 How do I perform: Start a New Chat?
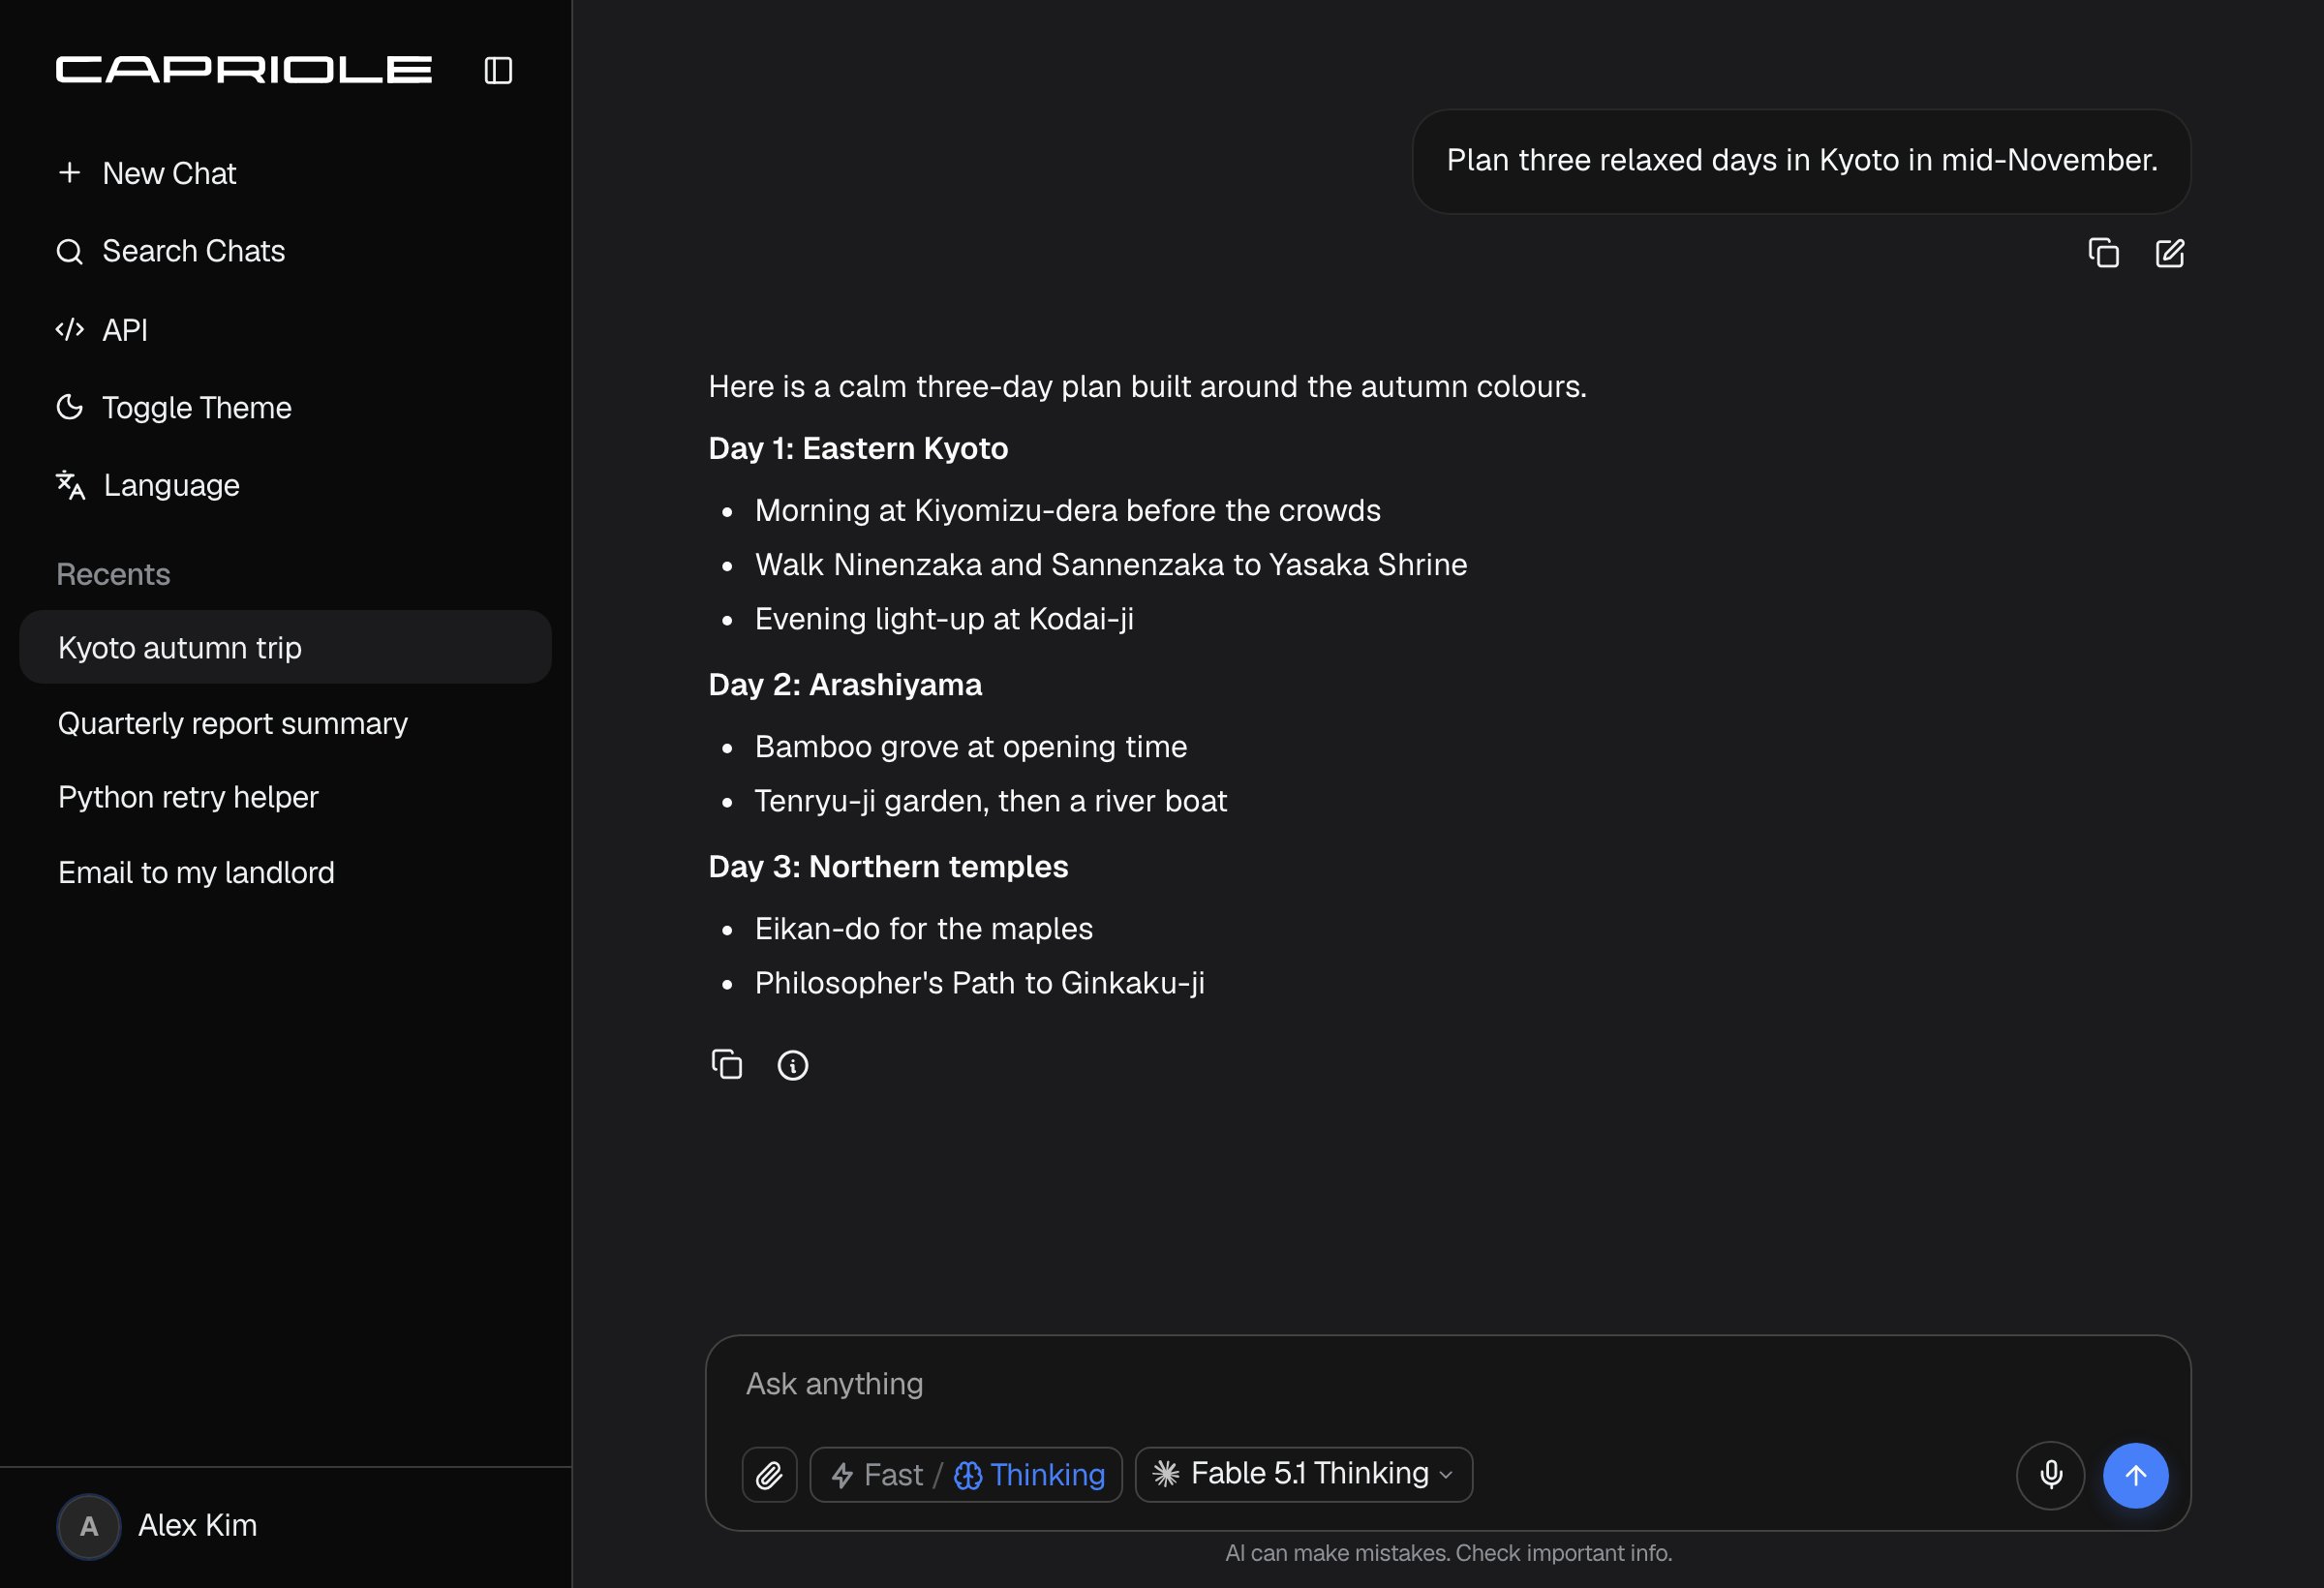pyautogui.click(x=146, y=173)
